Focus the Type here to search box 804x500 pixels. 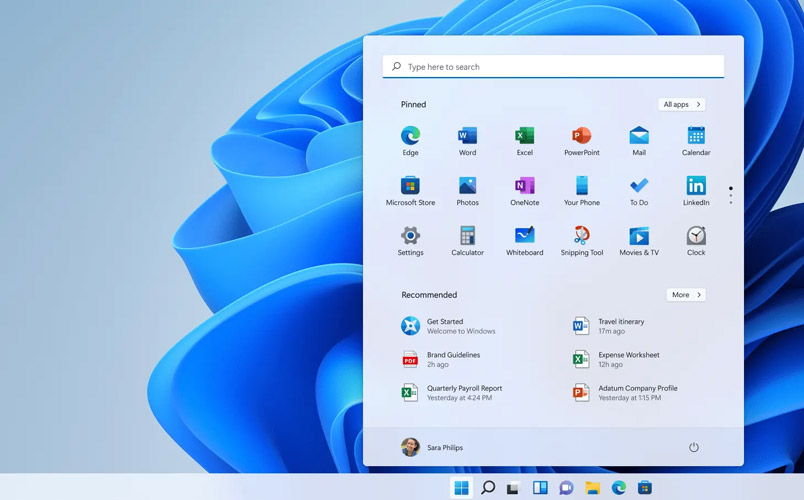point(553,67)
